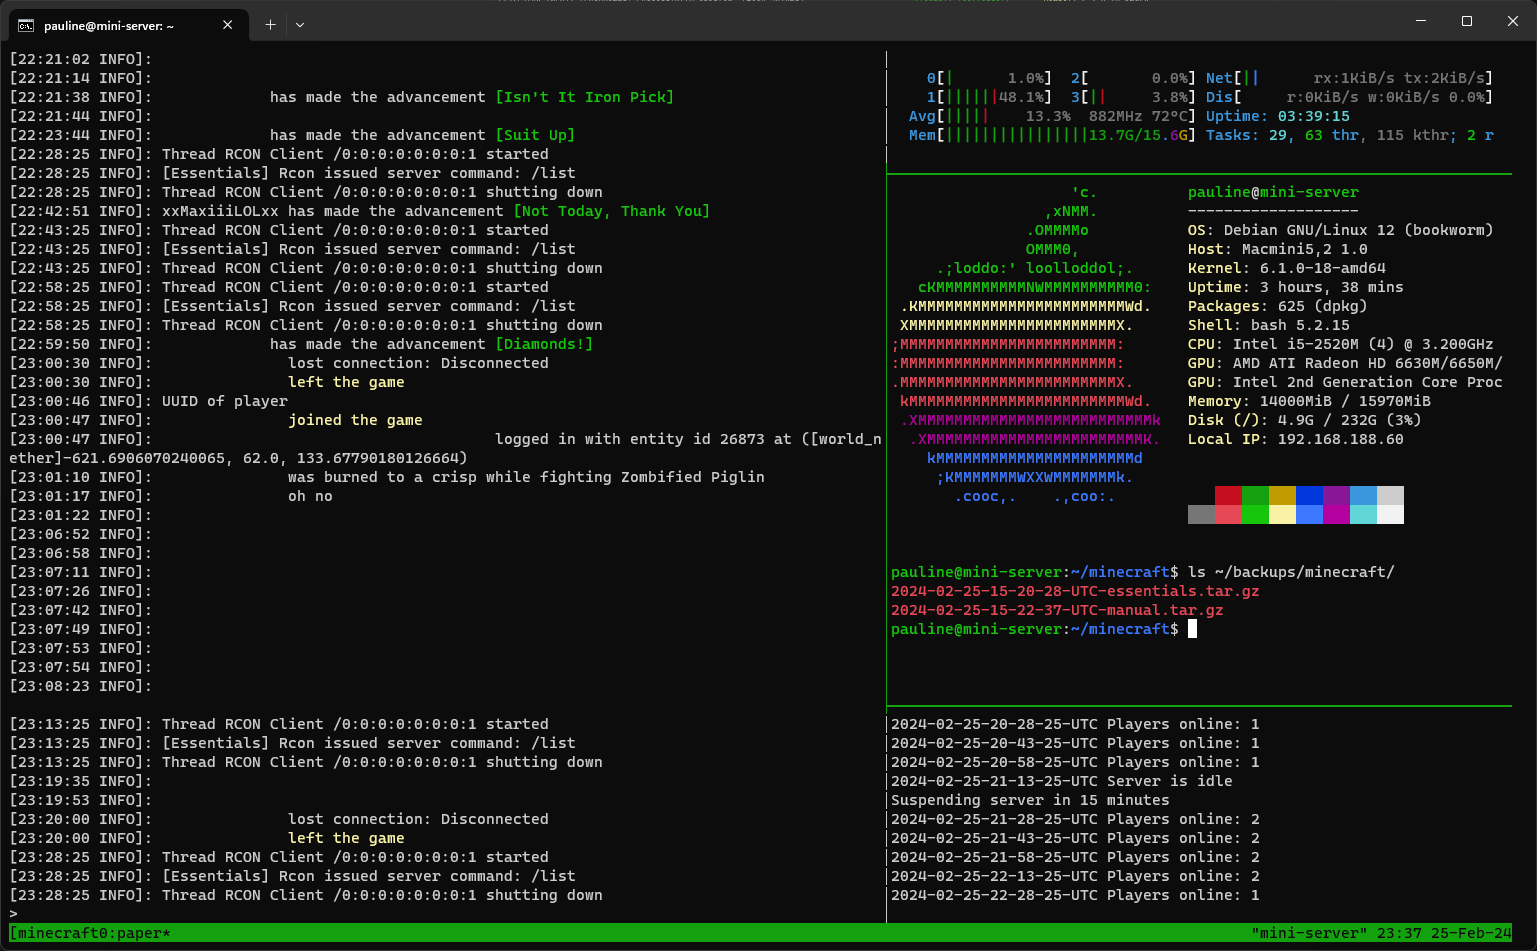Click the essentials.tar.gz backup filename
1537x951 pixels.
click(x=1075, y=591)
